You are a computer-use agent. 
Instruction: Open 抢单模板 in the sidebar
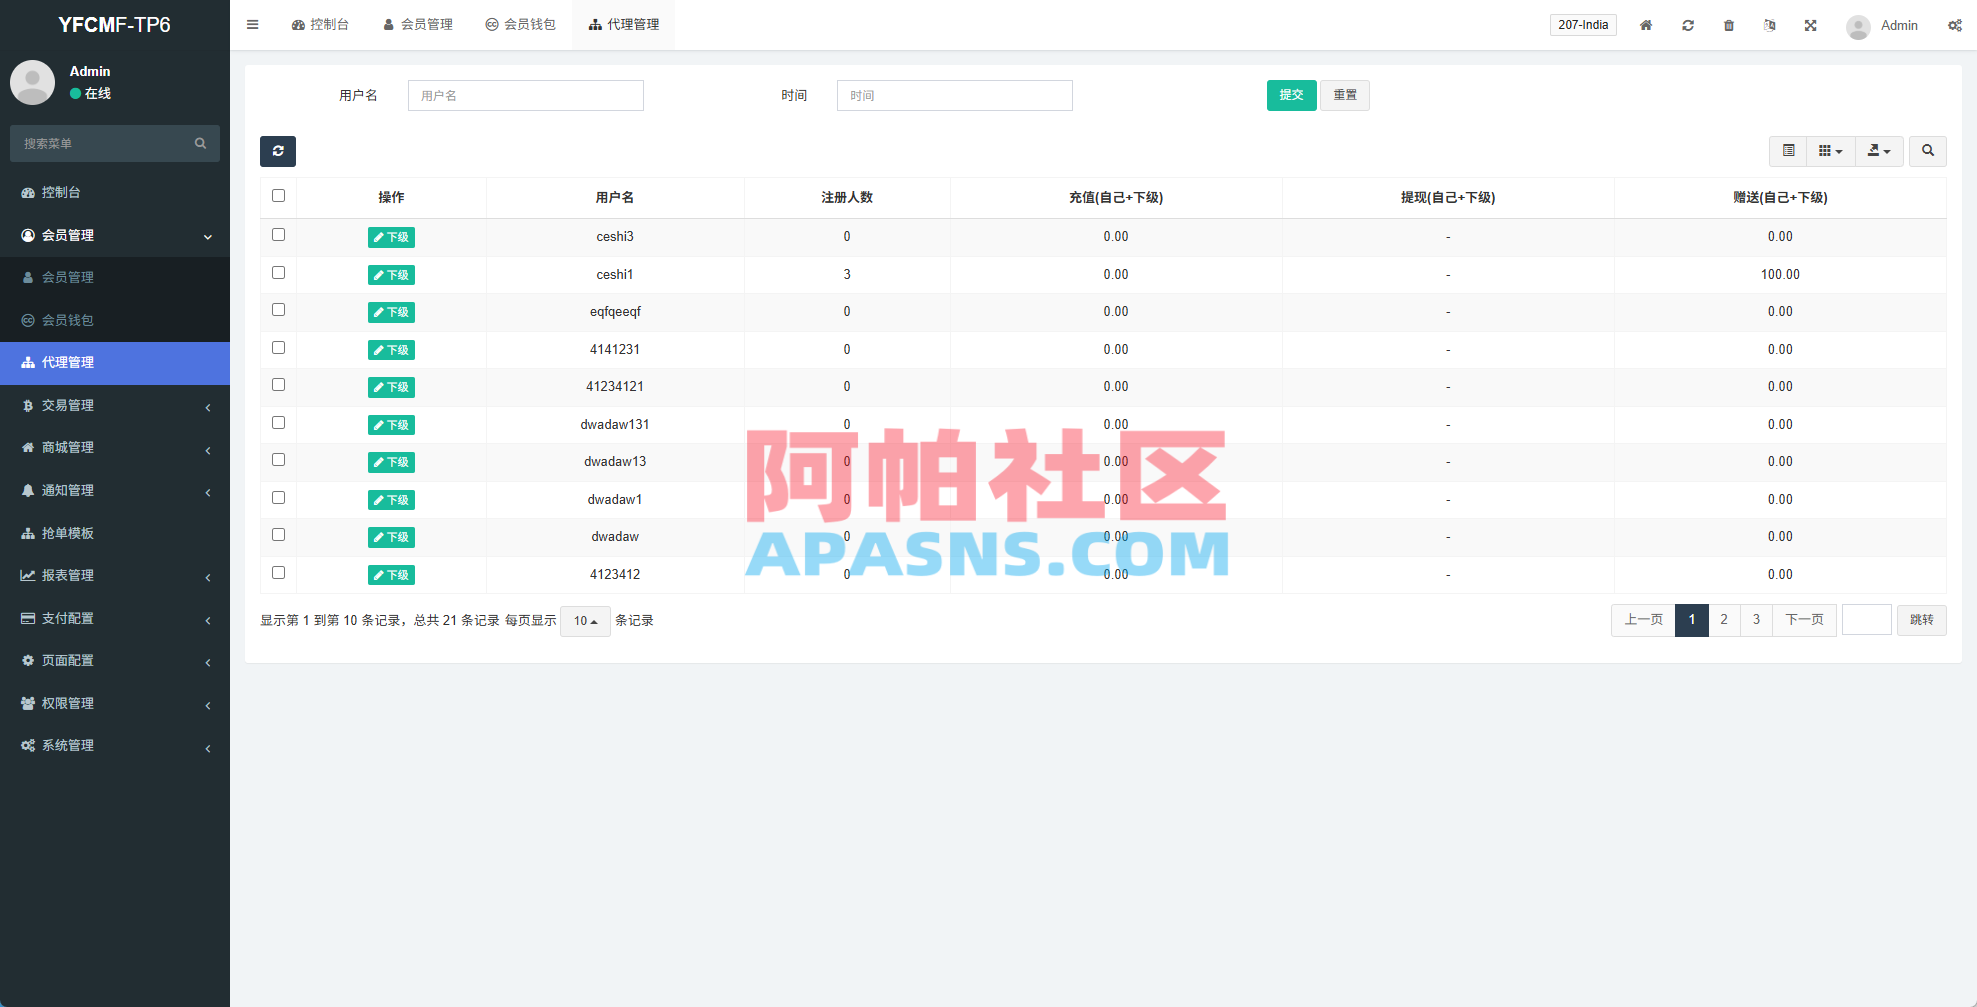115,533
